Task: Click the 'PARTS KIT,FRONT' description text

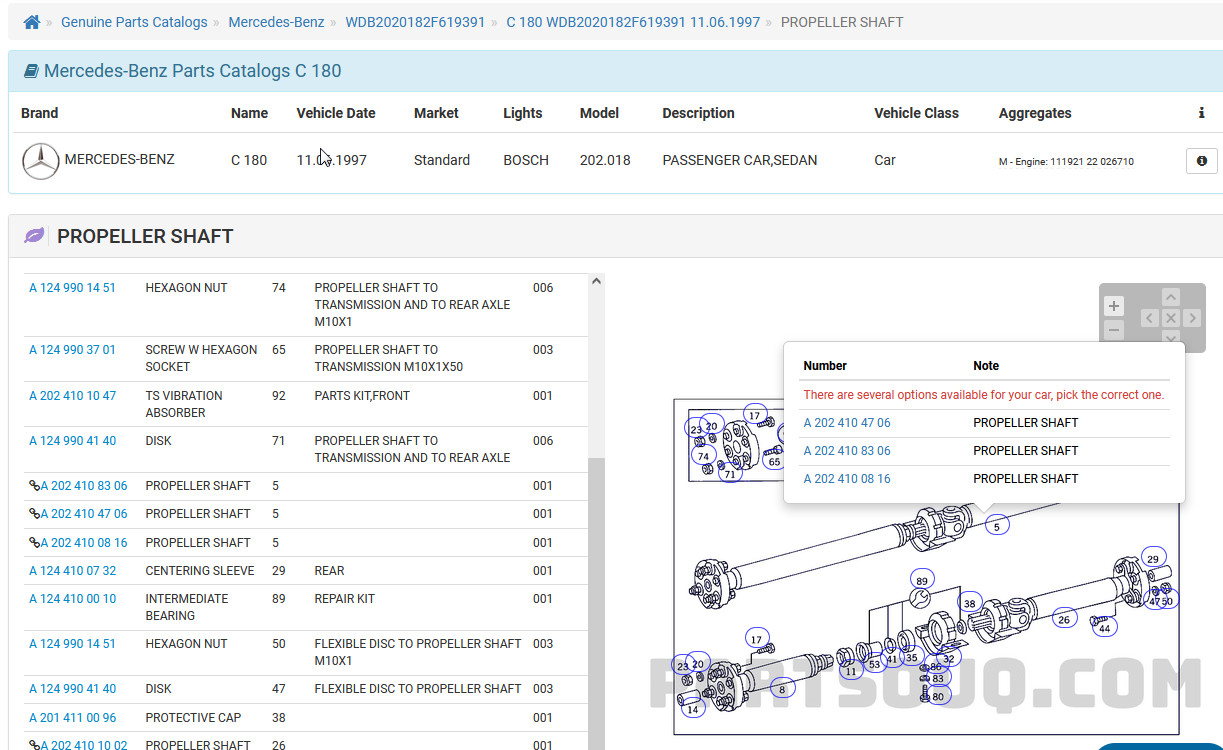Action: (x=362, y=396)
